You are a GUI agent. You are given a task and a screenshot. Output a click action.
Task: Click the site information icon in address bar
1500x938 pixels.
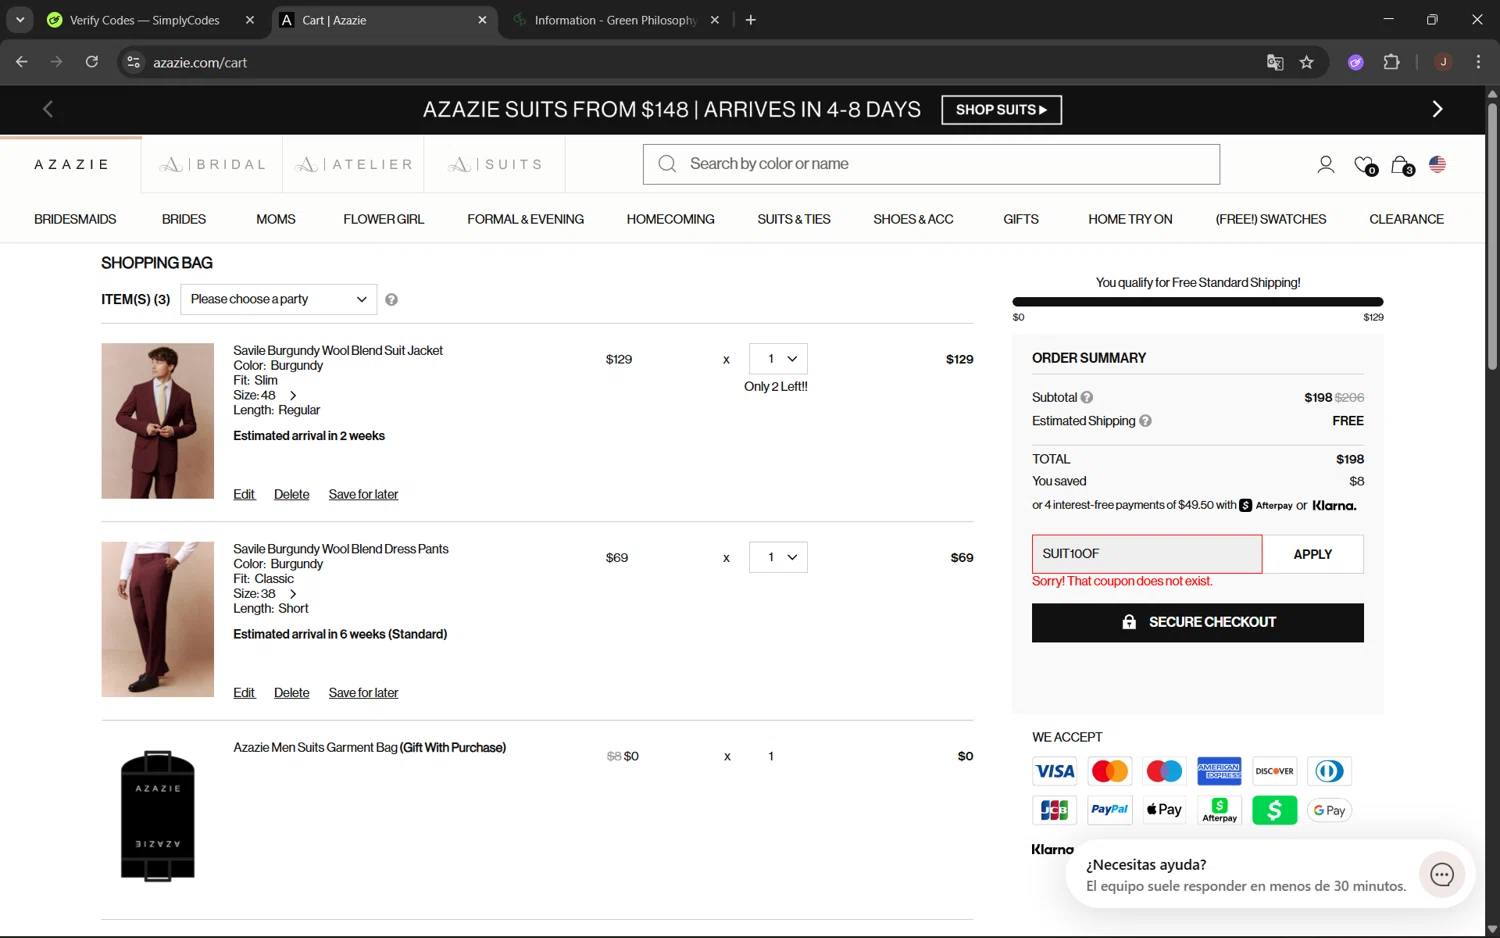(x=133, y=62)
